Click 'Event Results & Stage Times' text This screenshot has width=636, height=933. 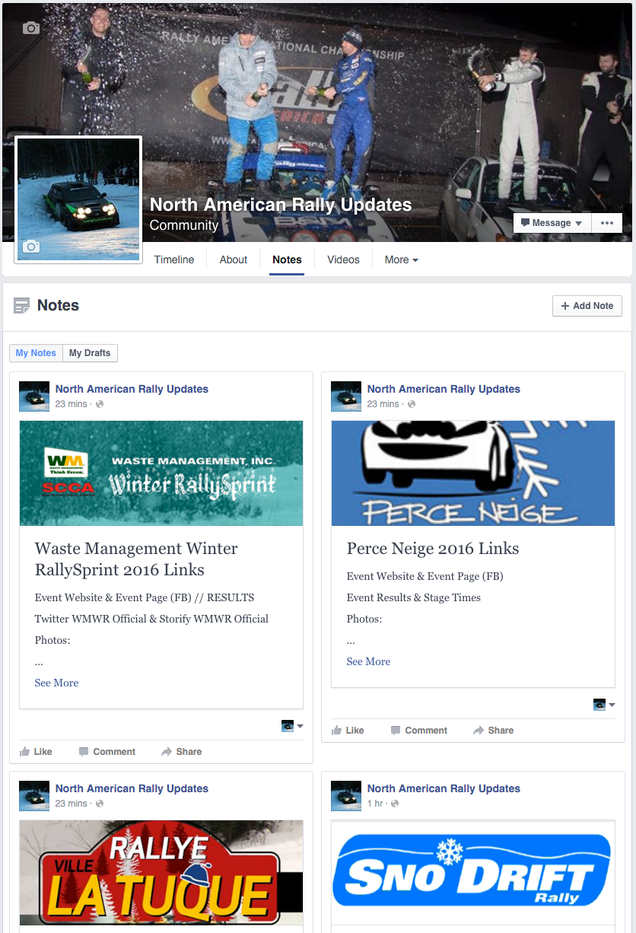coord(413,597)
